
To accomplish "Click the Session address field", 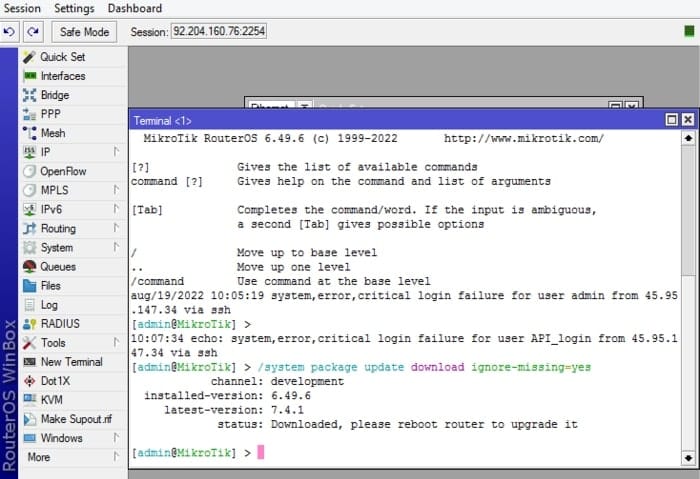I will click(x=219, y=31).
